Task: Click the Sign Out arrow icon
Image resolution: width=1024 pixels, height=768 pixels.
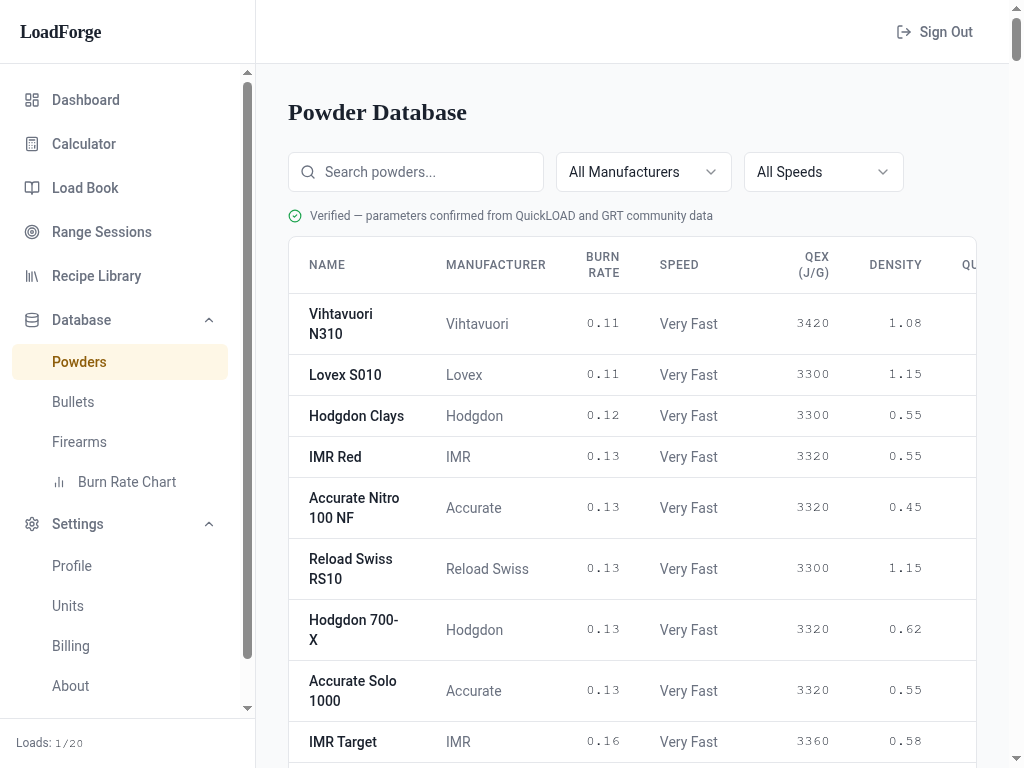Action: coord(904,32)
